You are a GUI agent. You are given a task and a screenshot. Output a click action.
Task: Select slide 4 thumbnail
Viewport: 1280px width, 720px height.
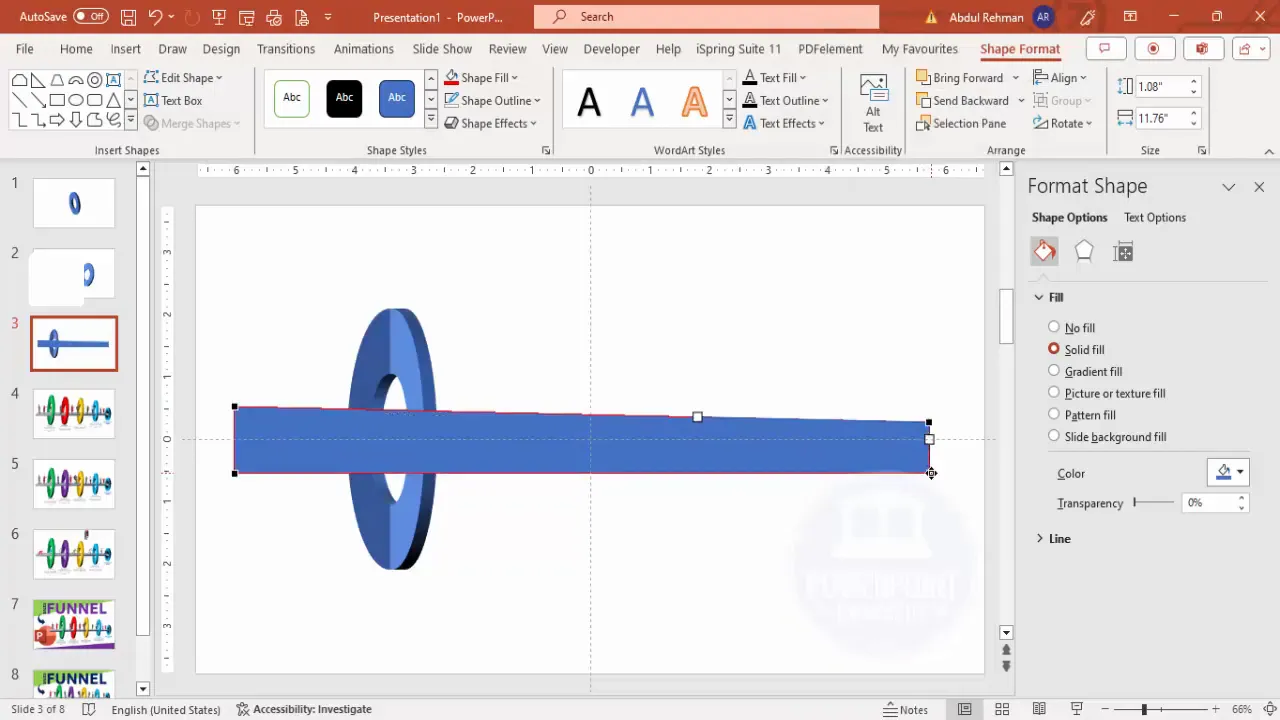(x=74, y=413)
